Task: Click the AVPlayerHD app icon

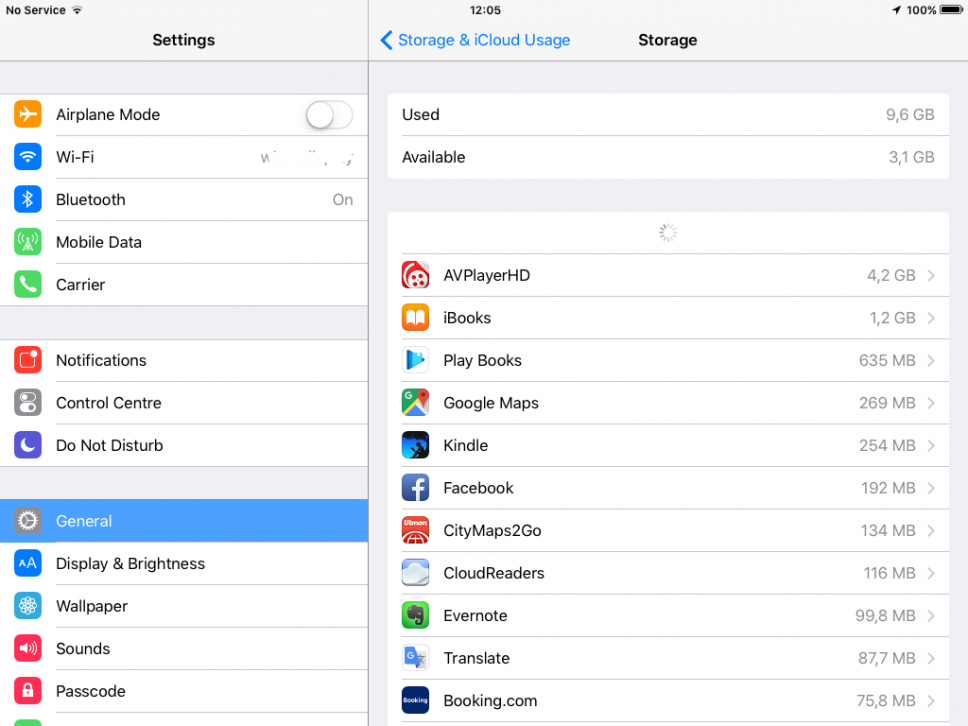Action: (x=415, y=275)
